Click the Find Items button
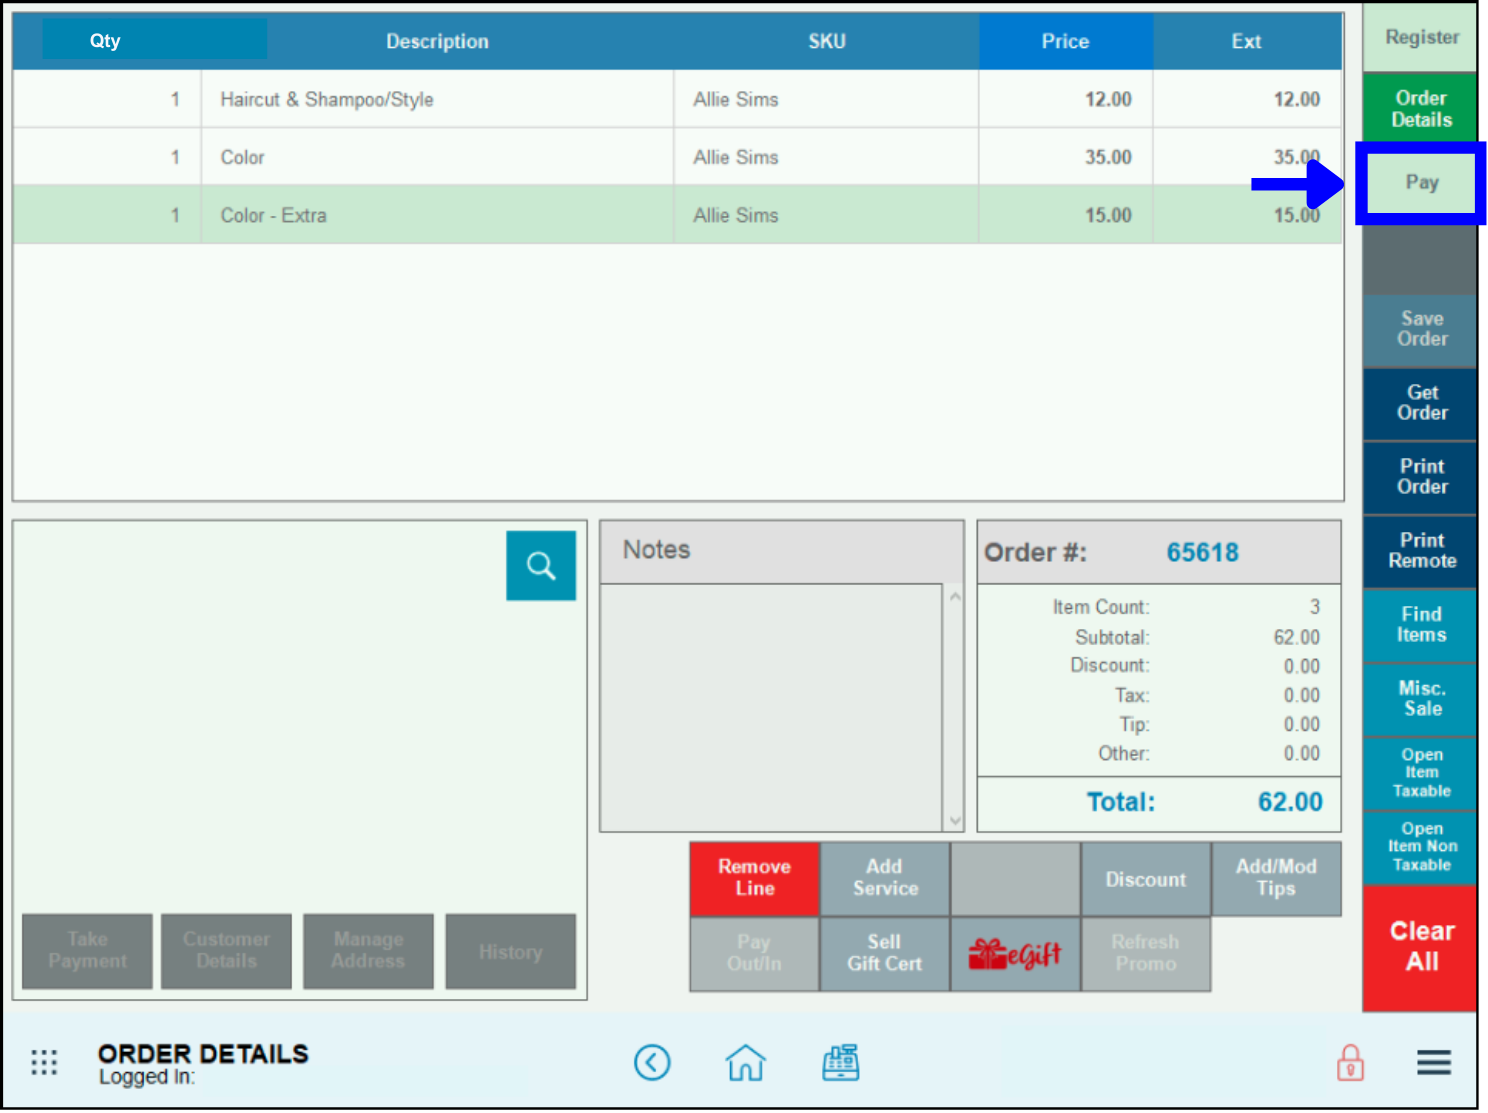Image resolution: width=1488 pixels, height=1113 pixels. coord(1421,625)
